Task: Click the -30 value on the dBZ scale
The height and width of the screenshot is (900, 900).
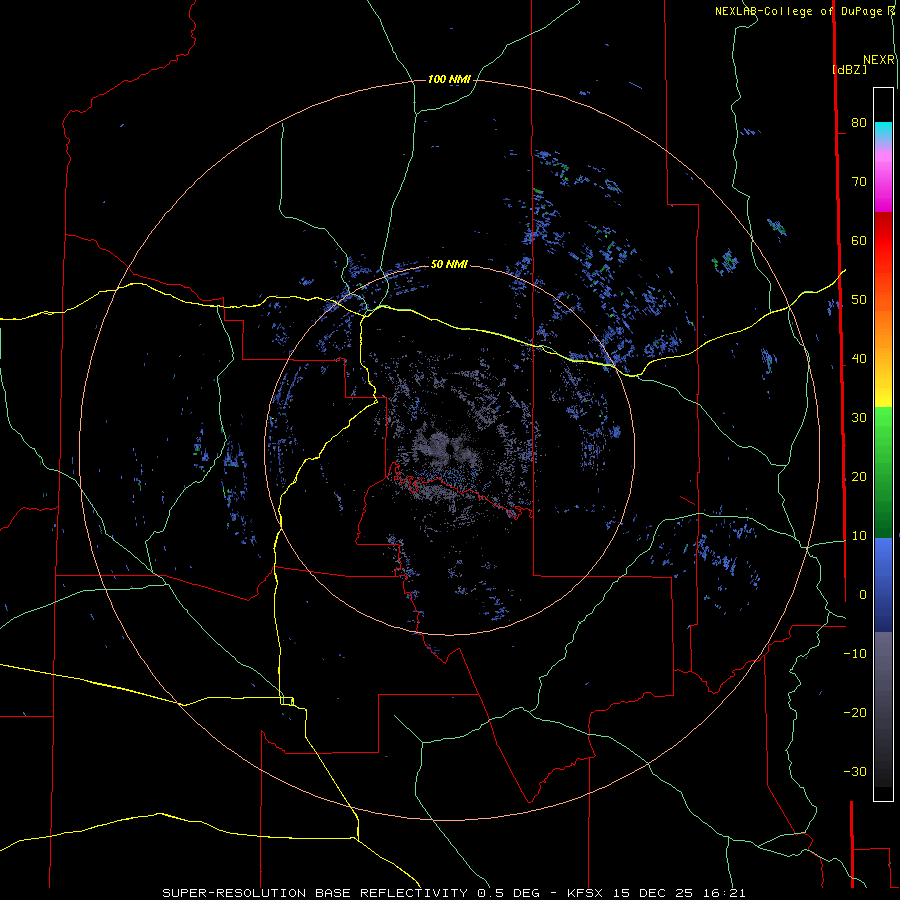Action: 855,771
